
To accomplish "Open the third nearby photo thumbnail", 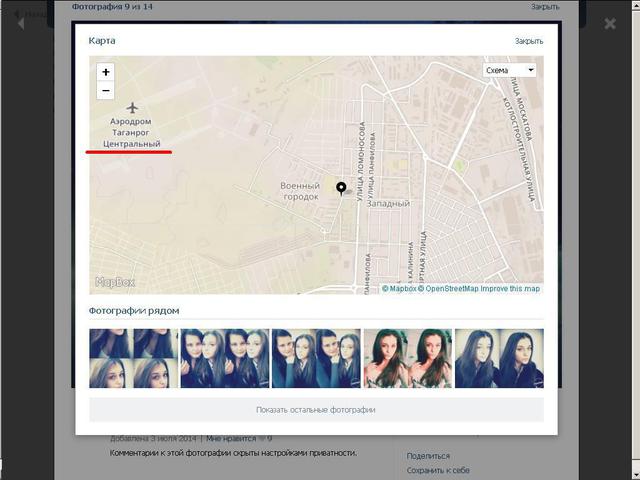I will tap(316, 358).
